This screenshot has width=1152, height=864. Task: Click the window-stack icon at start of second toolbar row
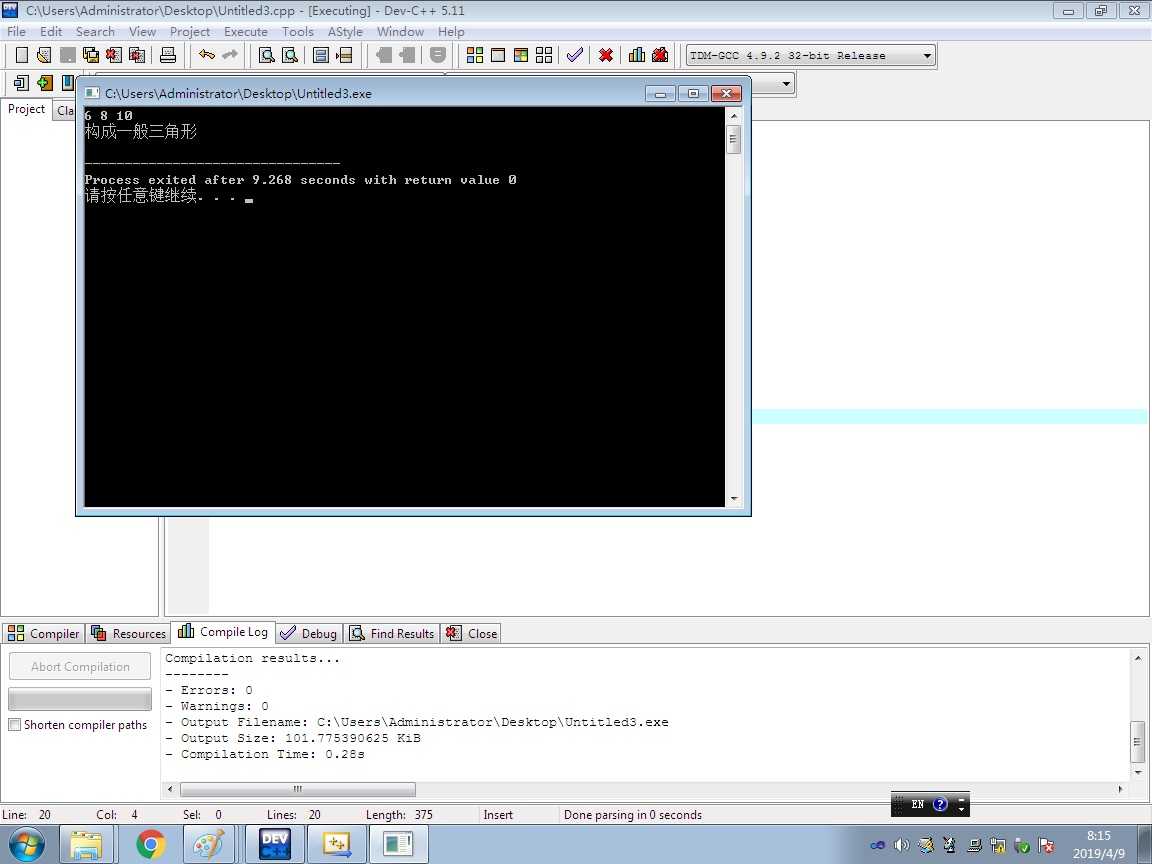21,82
